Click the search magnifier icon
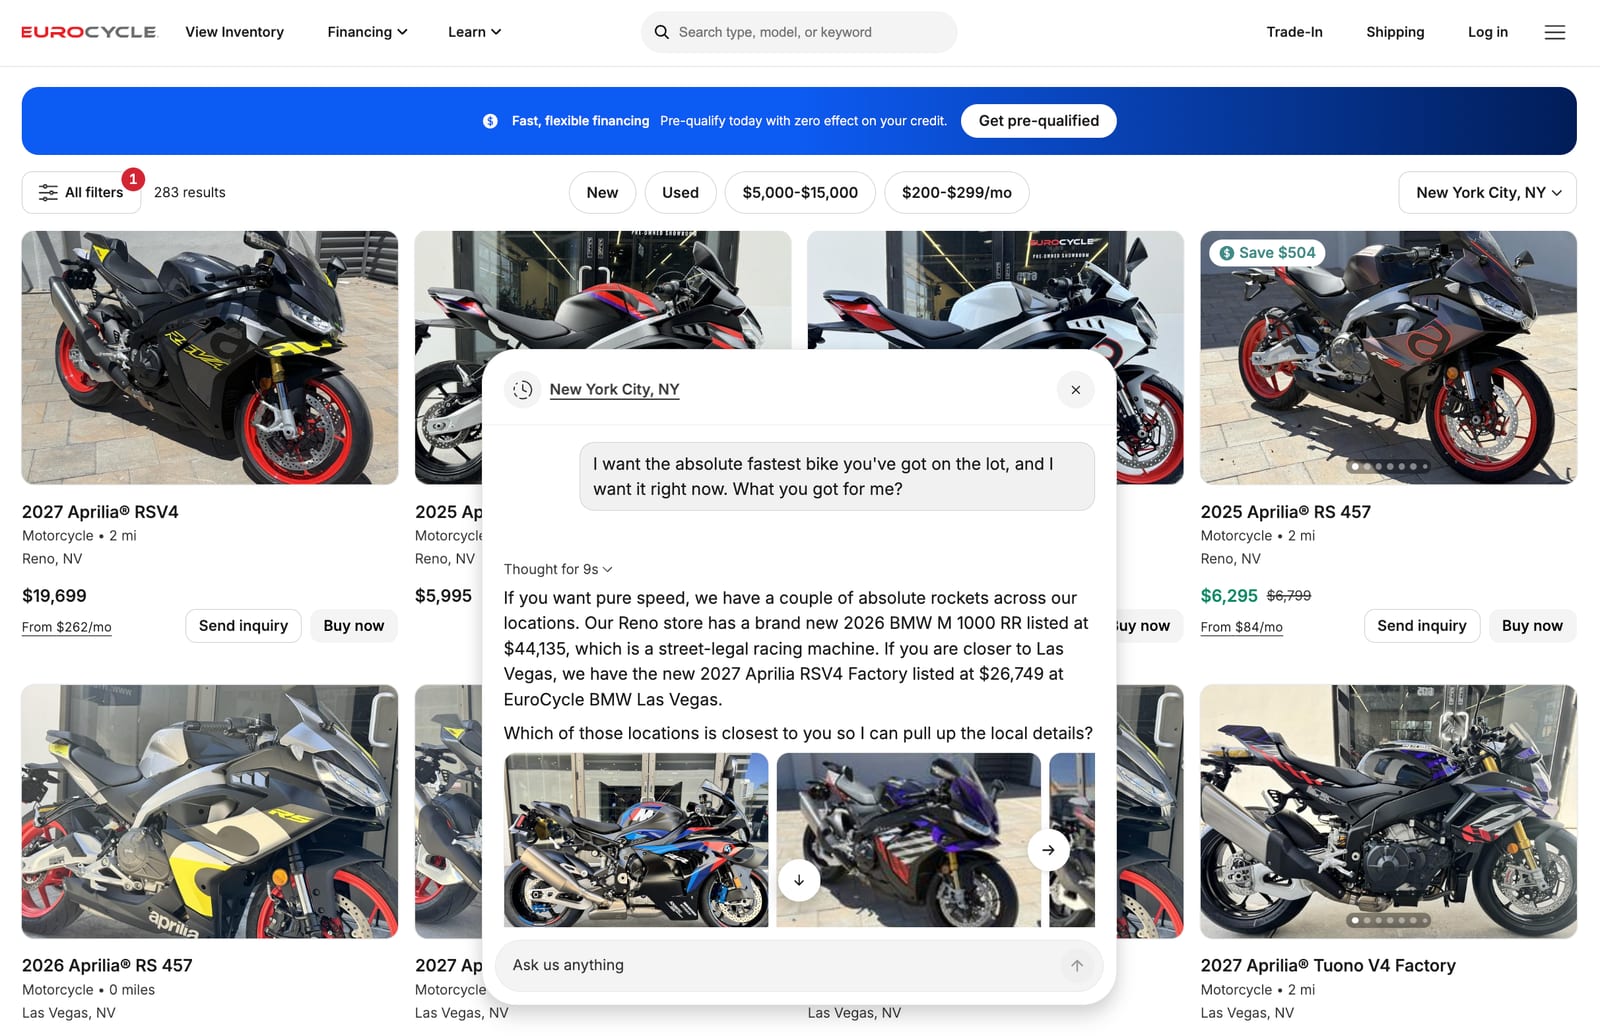 (661, 32)
